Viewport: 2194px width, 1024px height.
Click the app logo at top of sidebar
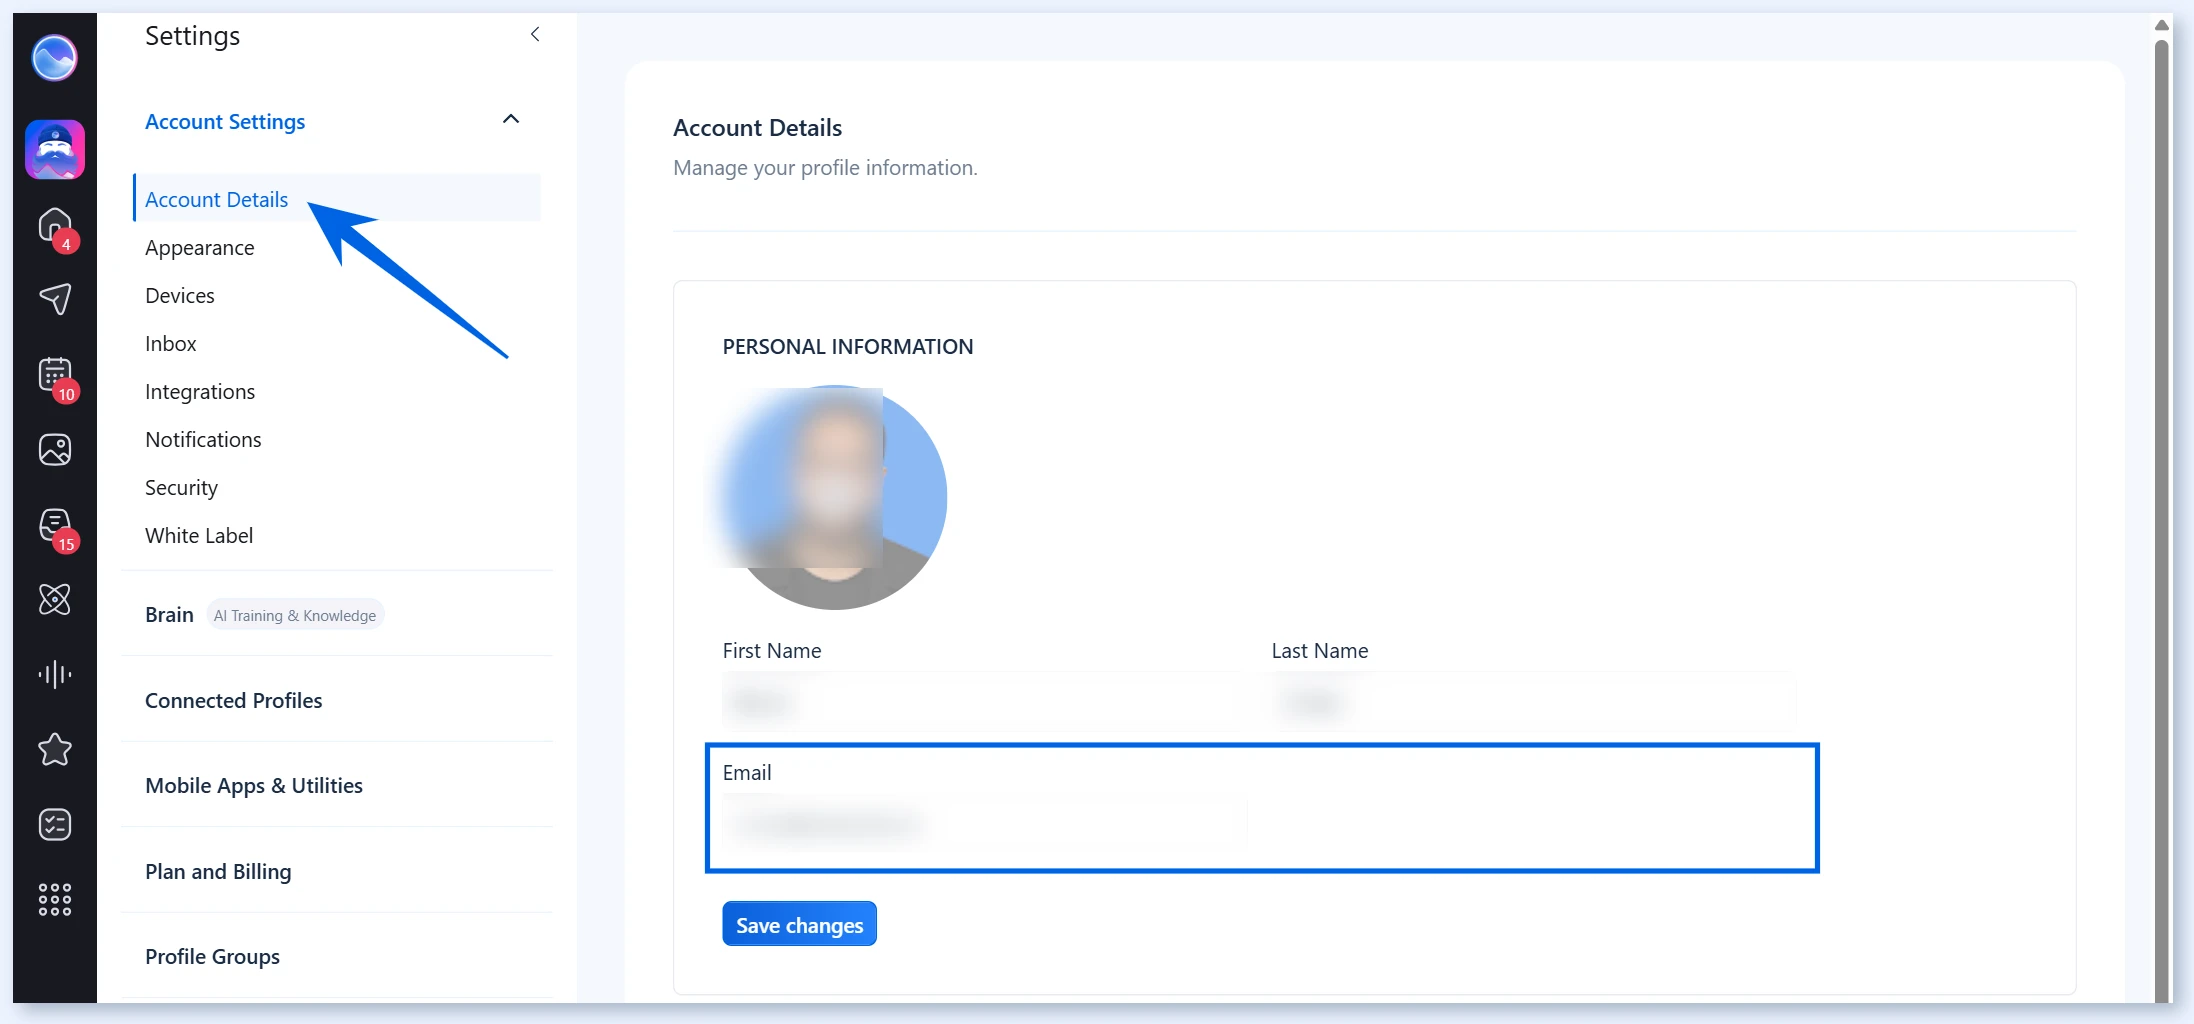(54, 57)
